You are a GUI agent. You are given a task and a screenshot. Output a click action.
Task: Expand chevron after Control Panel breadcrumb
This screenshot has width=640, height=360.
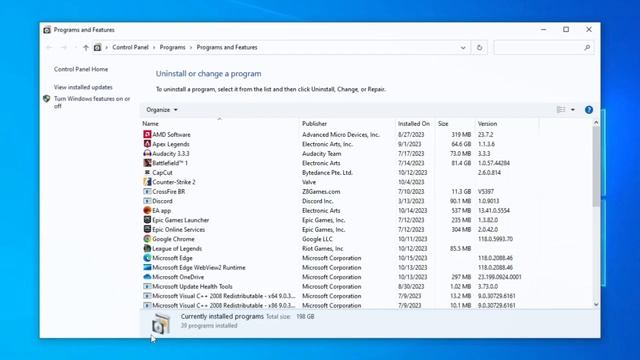point(154,47)
